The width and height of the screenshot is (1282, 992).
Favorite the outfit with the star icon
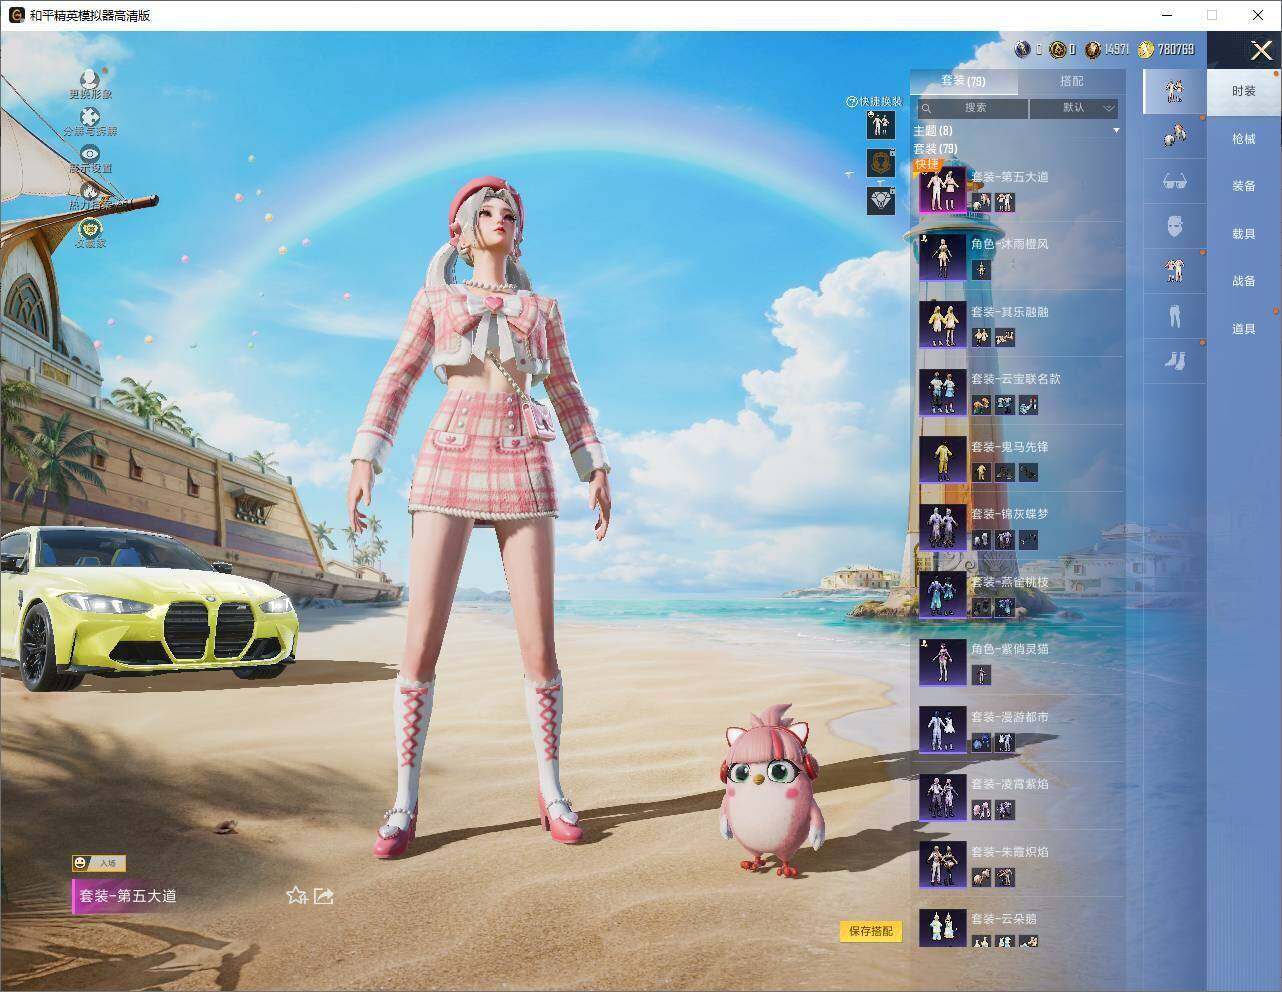coord(296,895)
